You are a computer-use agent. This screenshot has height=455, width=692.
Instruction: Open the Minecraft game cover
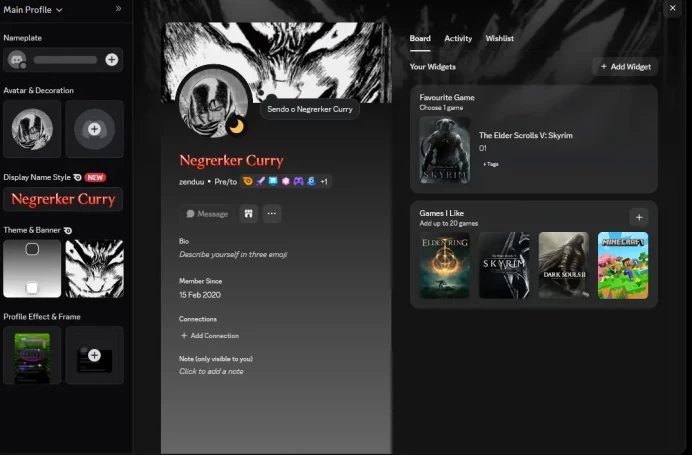point(623,265)
